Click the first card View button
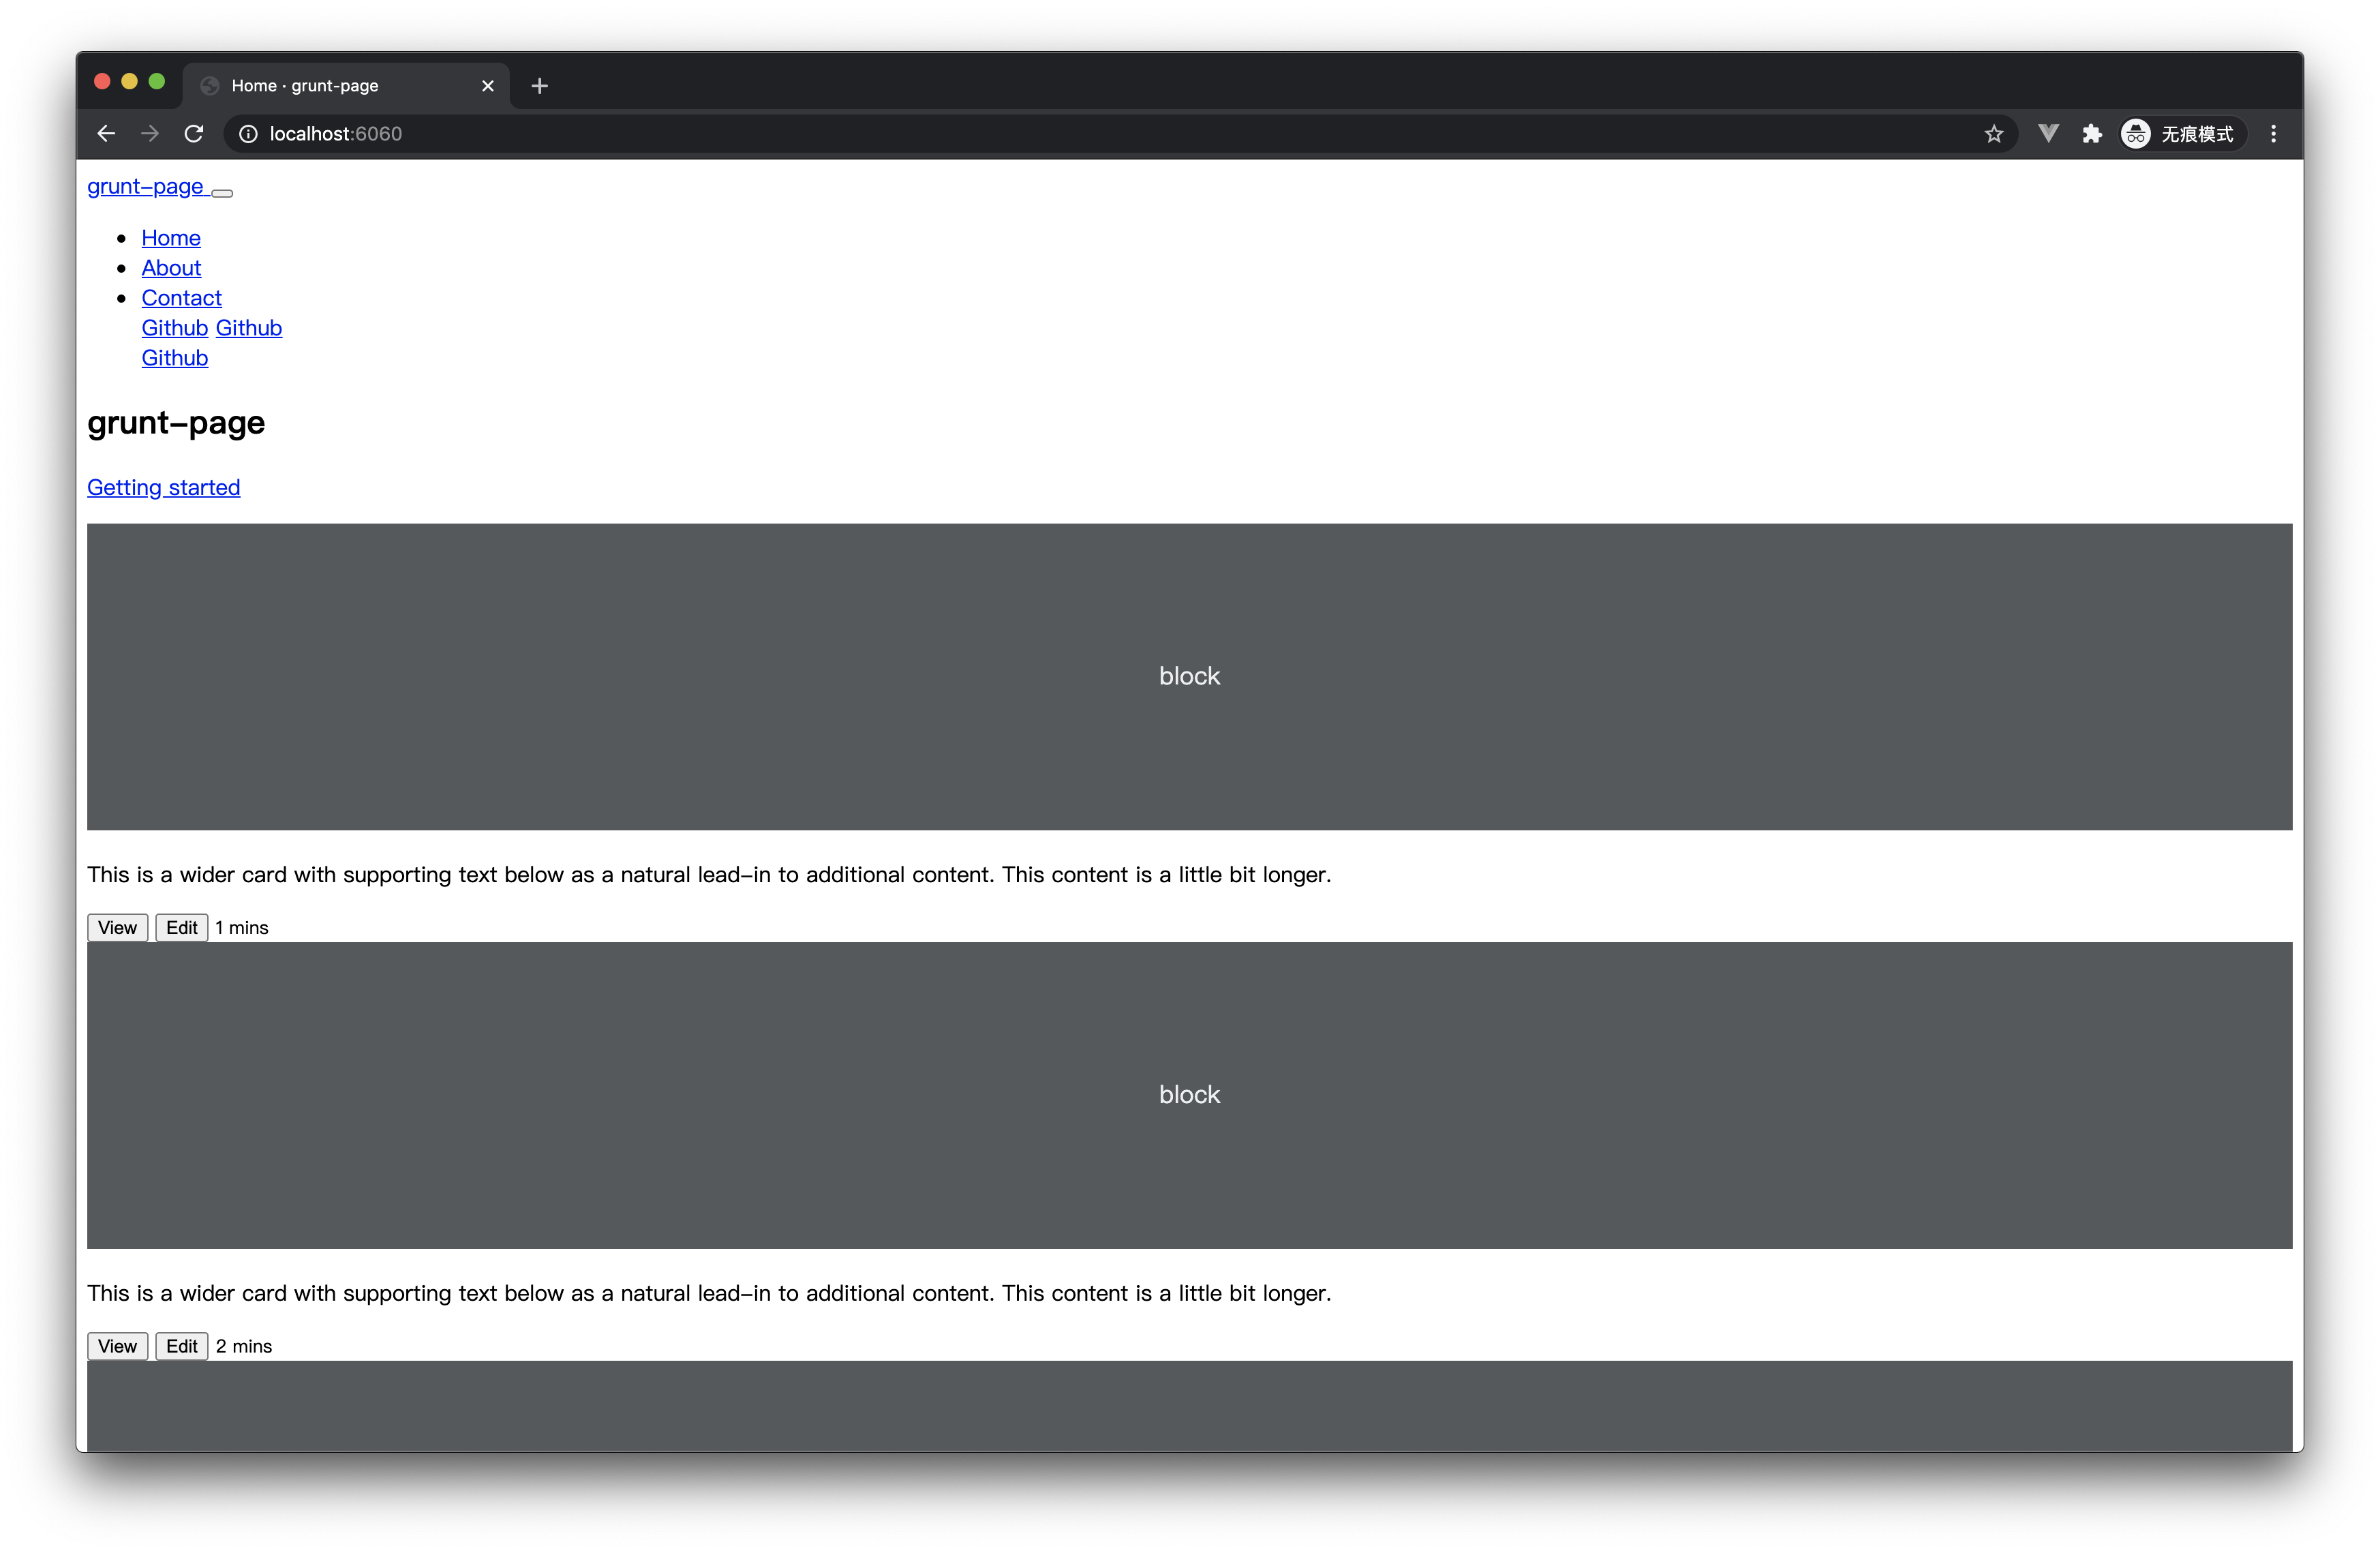 pyautogui.click(x=117, y=926)
